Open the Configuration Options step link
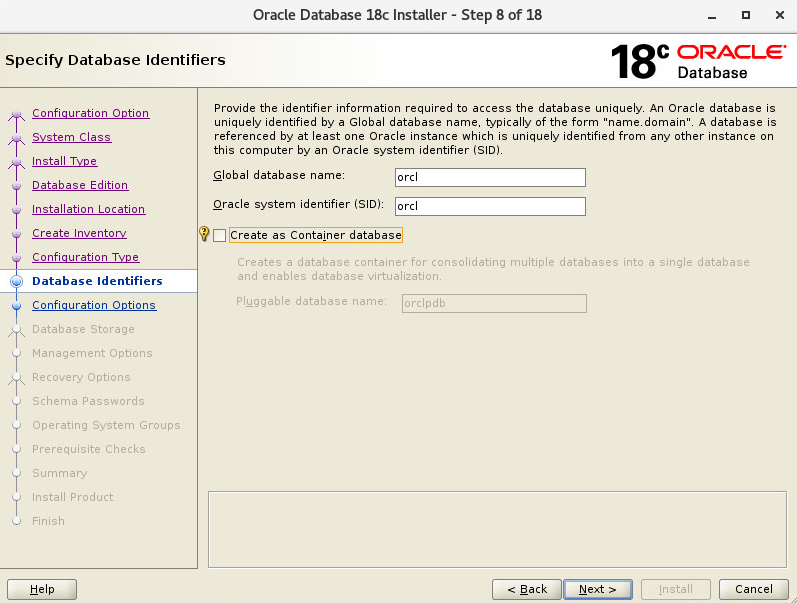Viewport: 797px width, 603px height. [94, 305]
